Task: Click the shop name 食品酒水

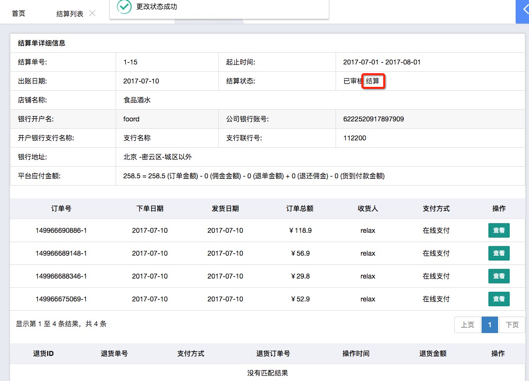Action: pos(137,100)
